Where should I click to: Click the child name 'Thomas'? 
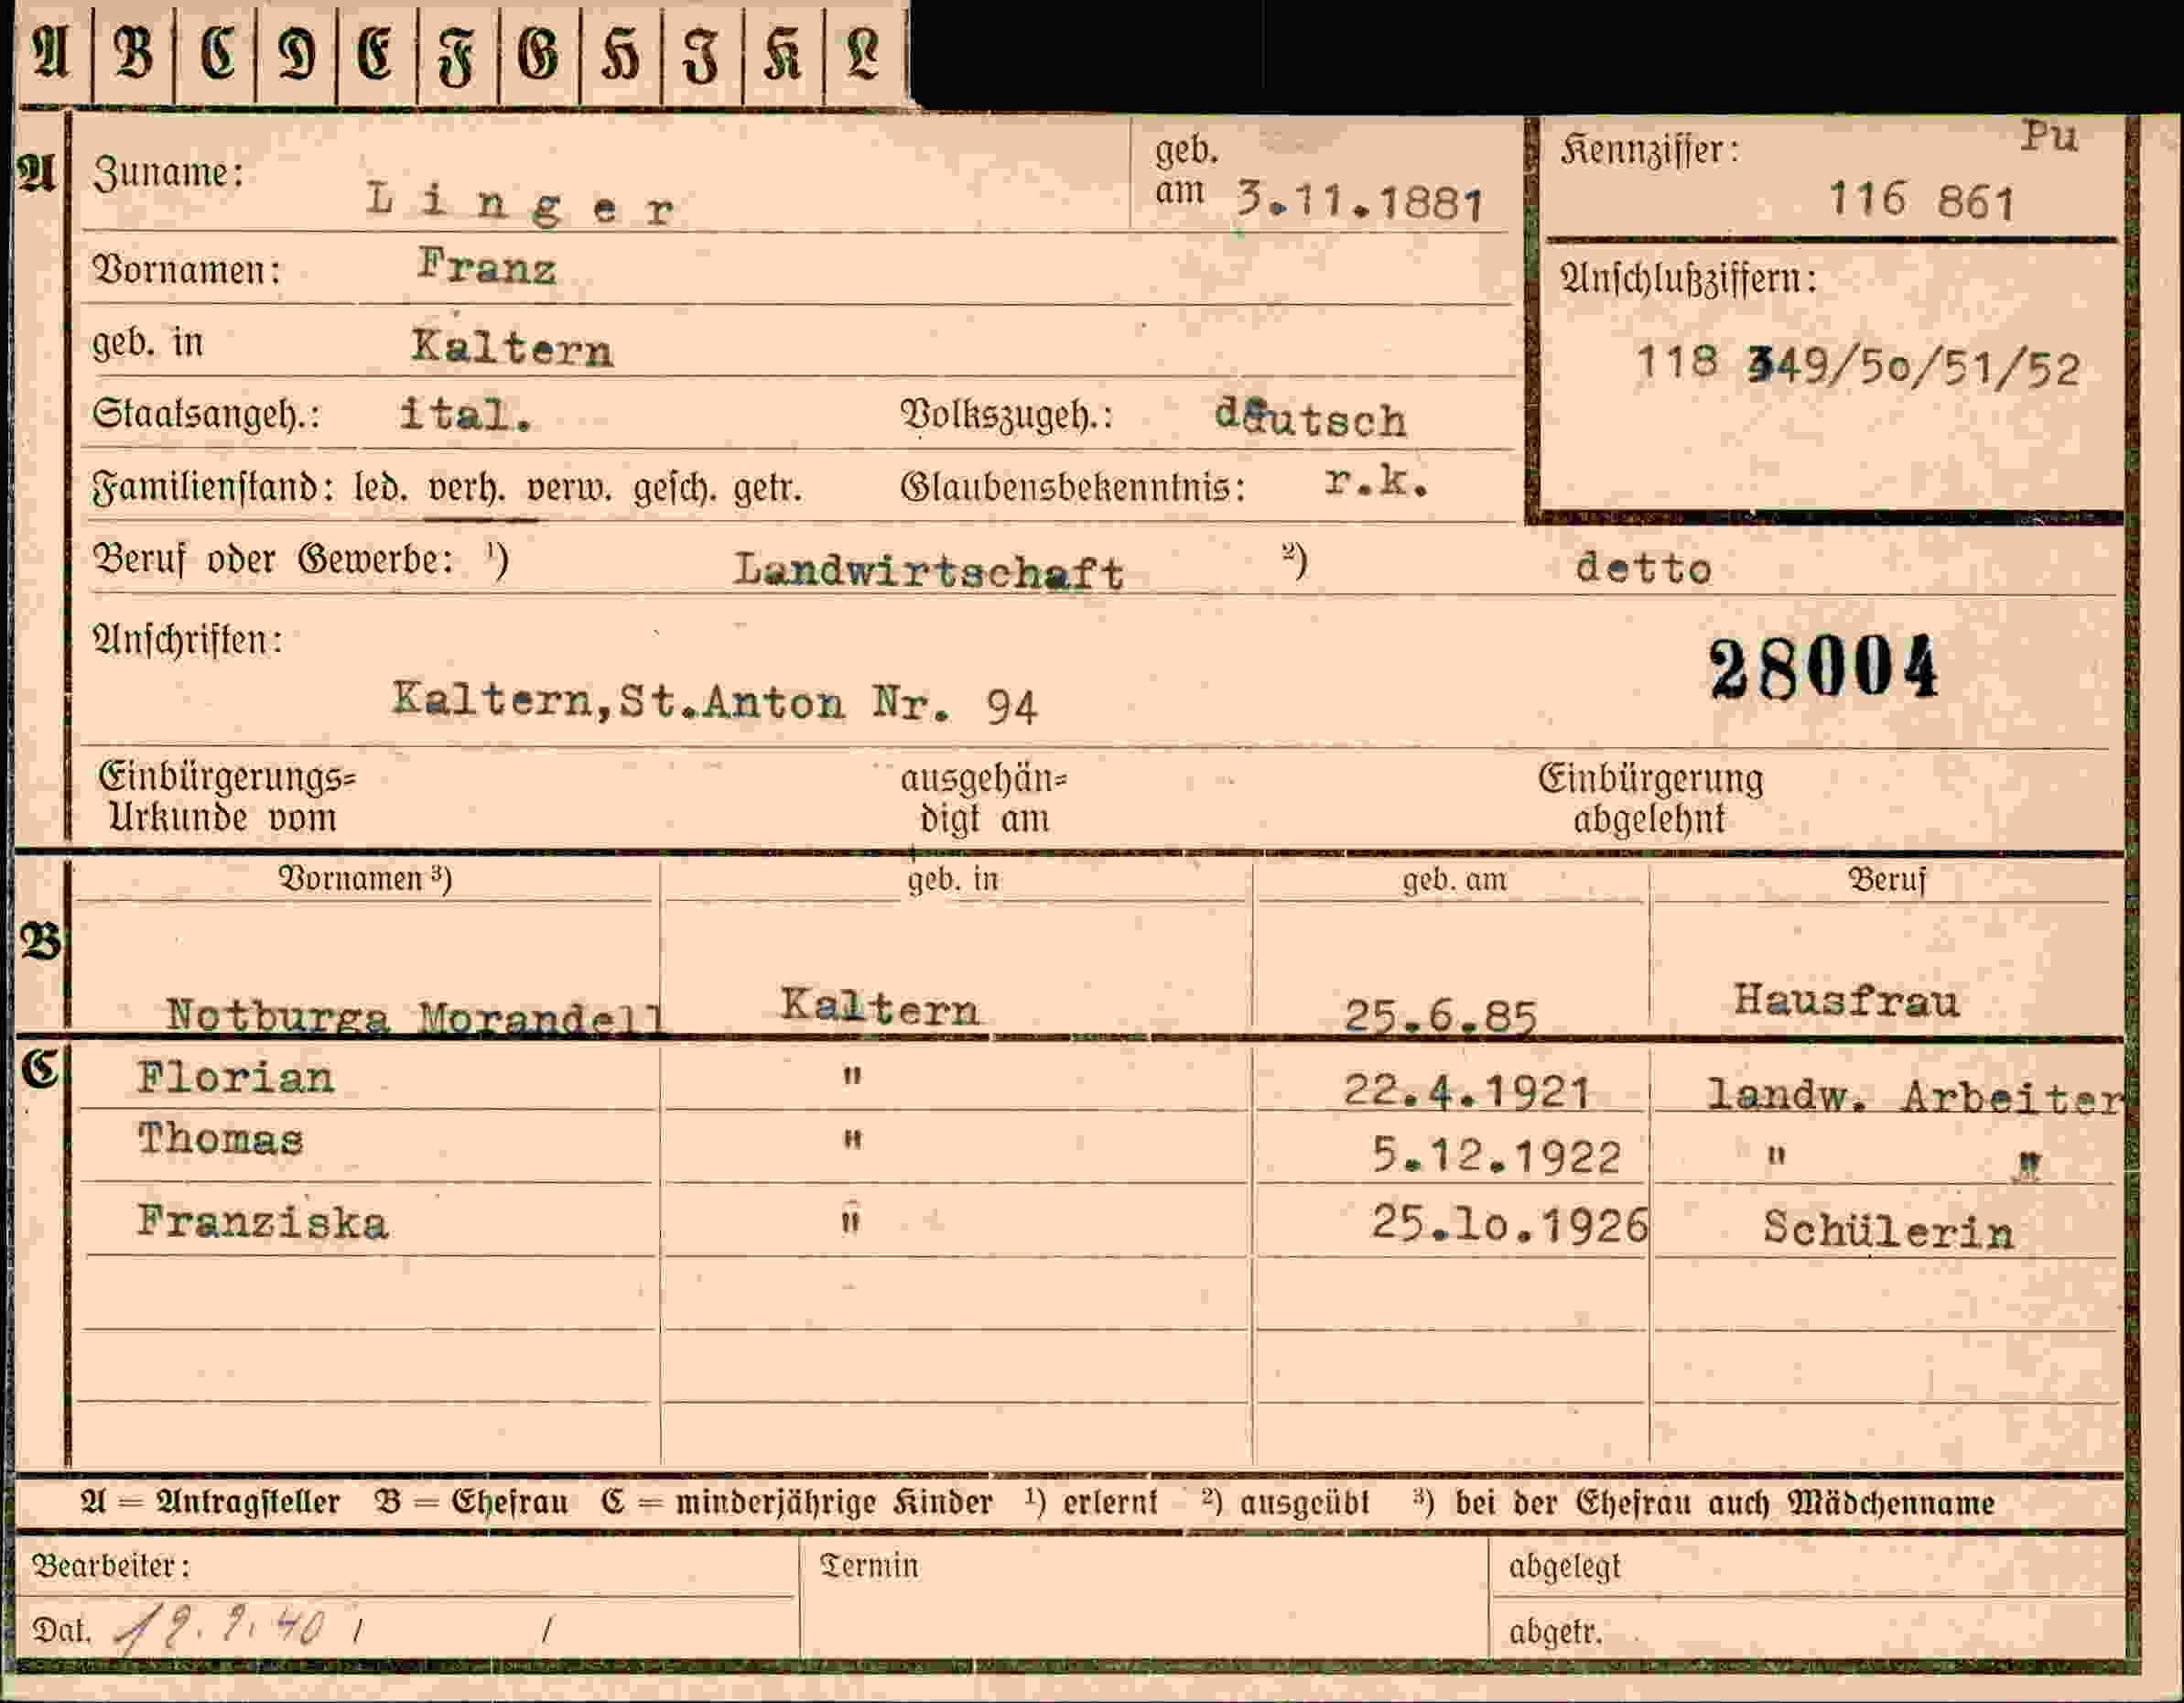[220, 1140]
